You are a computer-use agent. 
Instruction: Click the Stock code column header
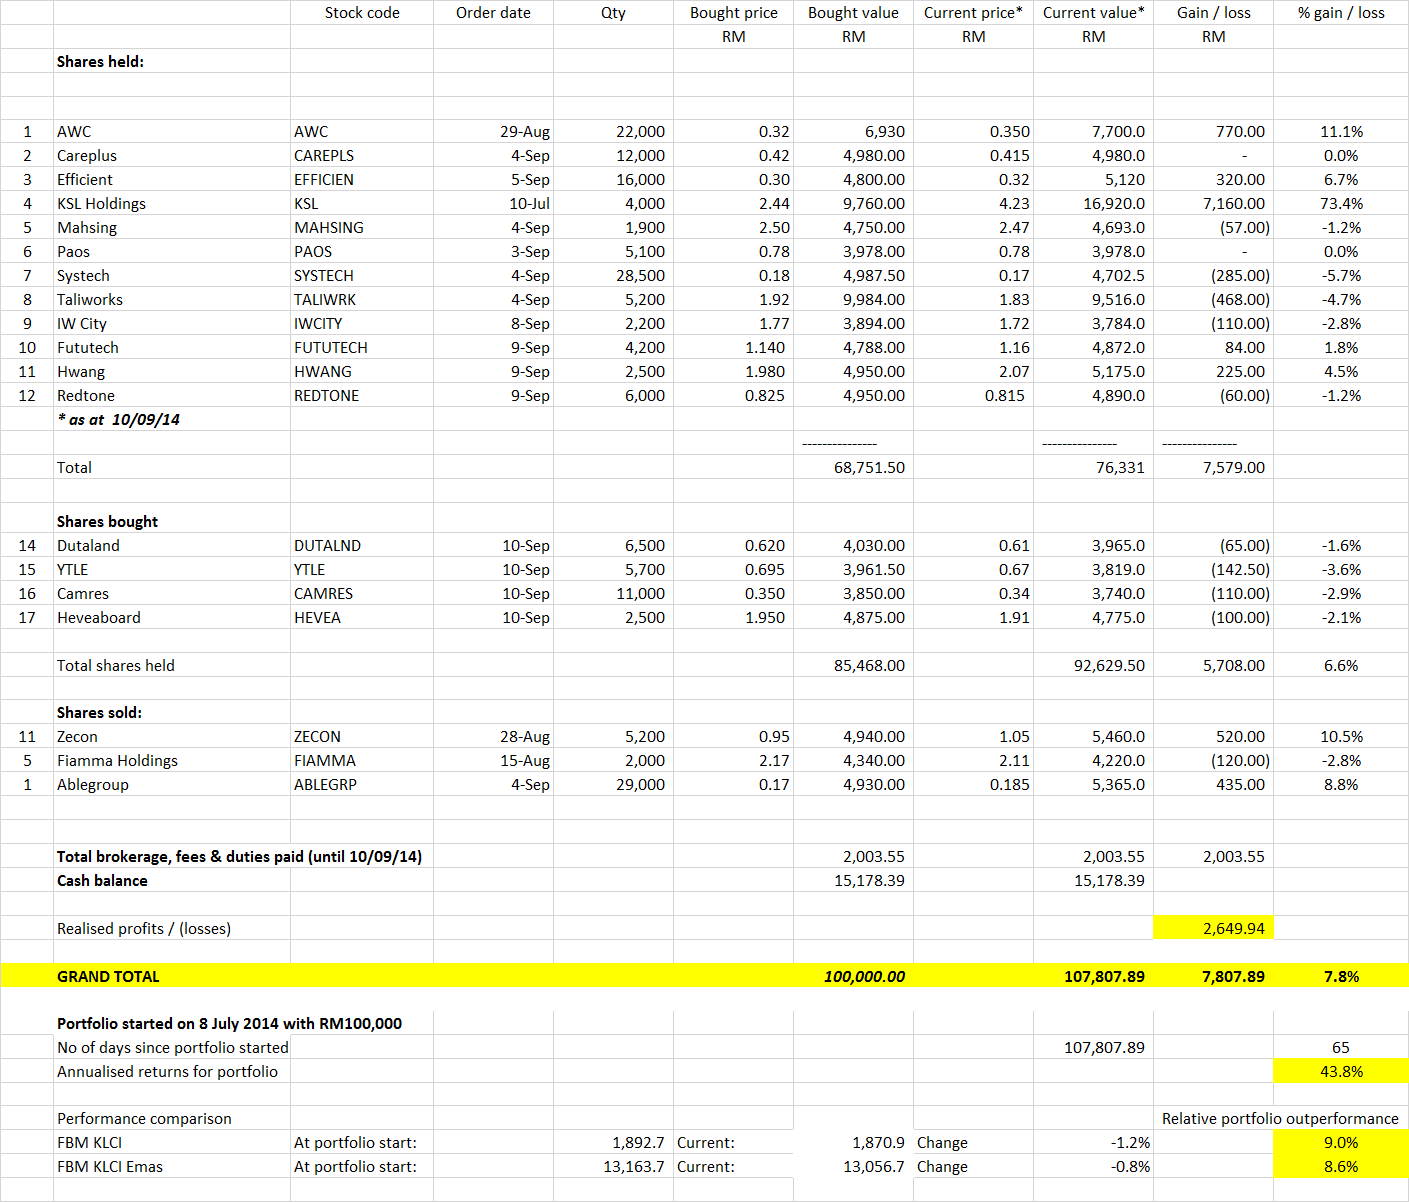tap(362, 13)
